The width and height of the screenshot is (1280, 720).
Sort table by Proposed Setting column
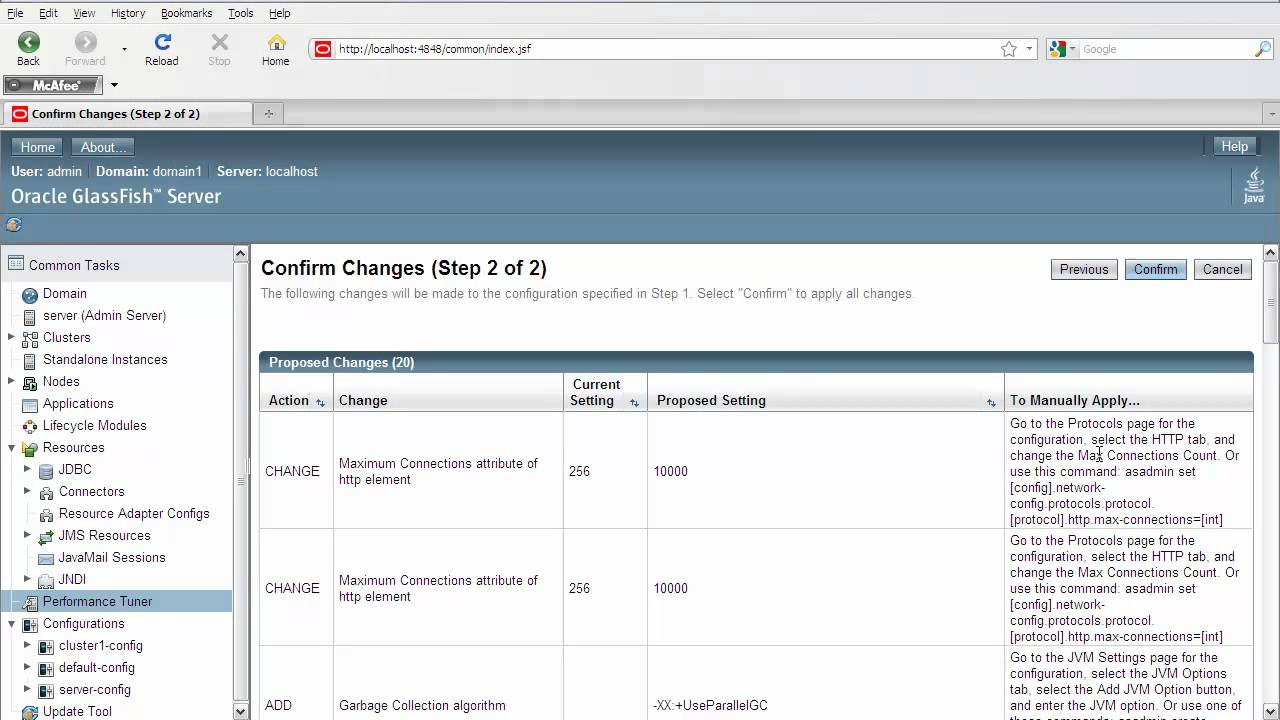pos(991,402)
